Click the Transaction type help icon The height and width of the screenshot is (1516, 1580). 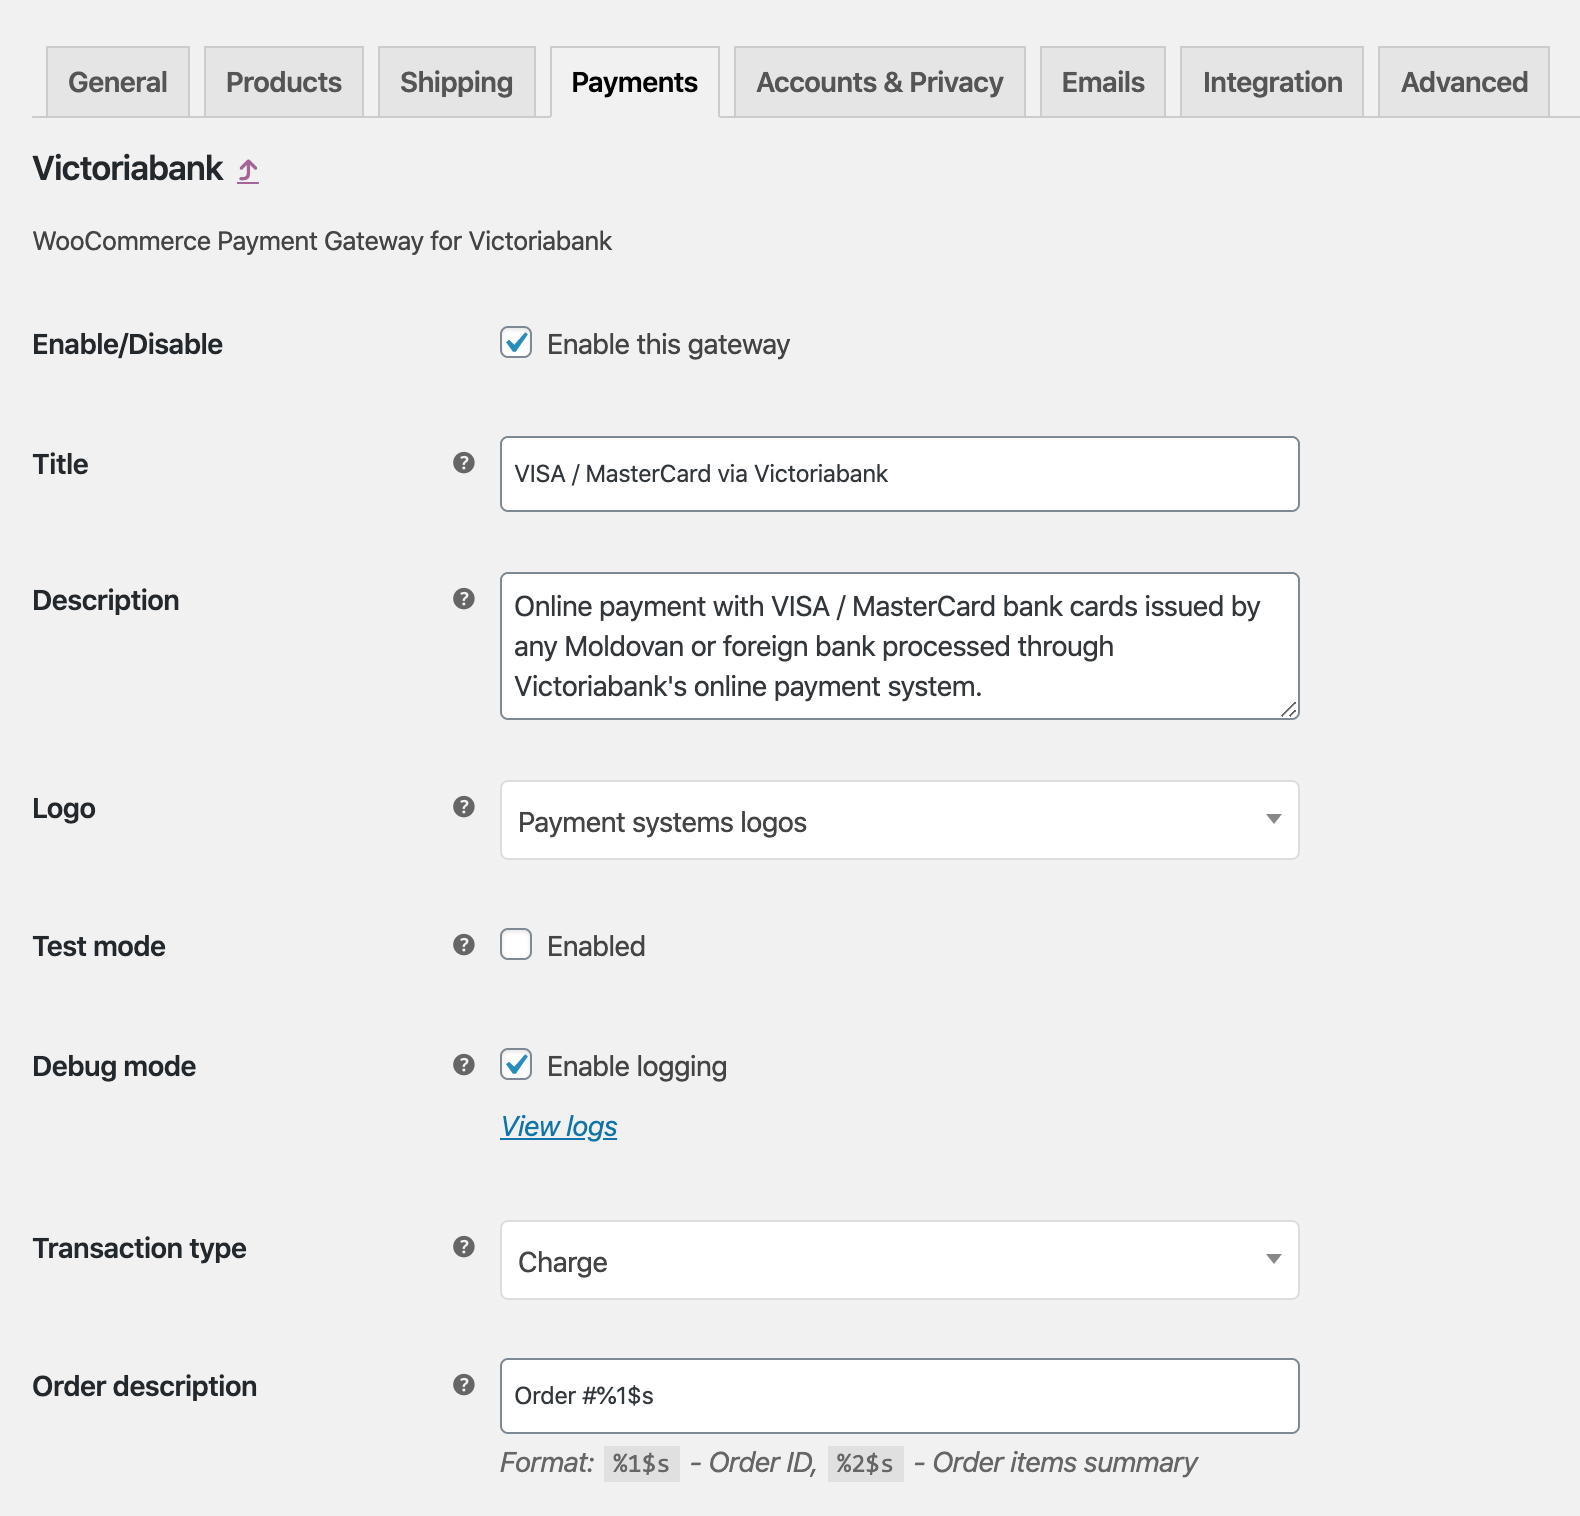[x=463, y=1247]
